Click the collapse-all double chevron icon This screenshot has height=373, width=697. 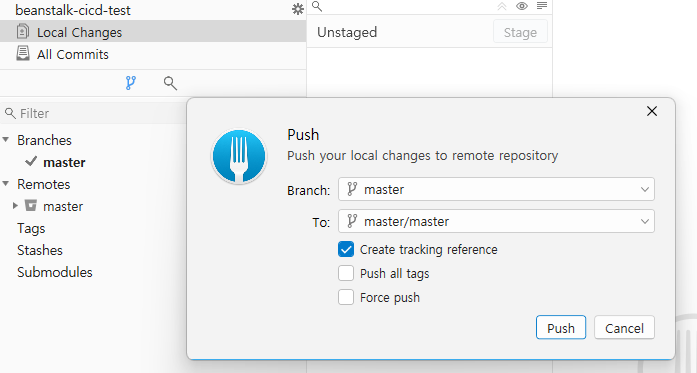pyautogui.click(x=502, y=6)
